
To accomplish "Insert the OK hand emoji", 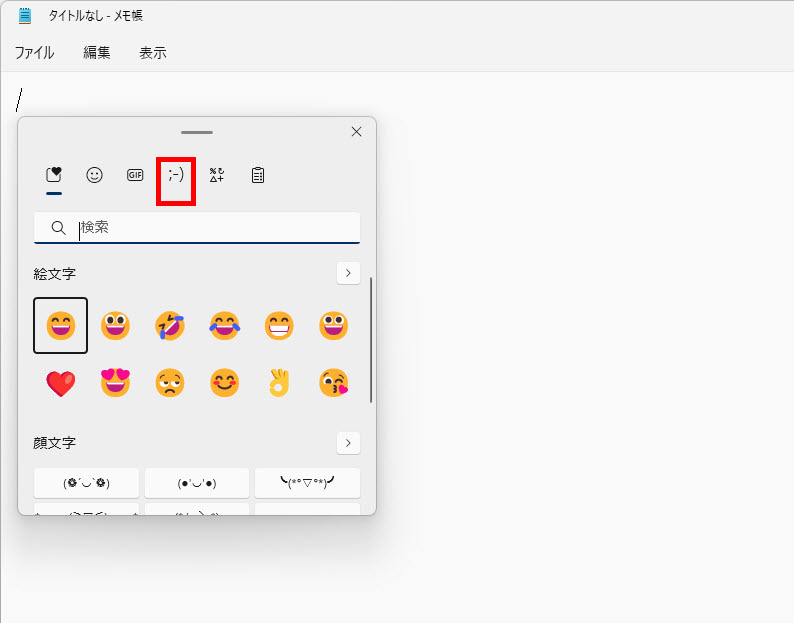I will [279, 383].
